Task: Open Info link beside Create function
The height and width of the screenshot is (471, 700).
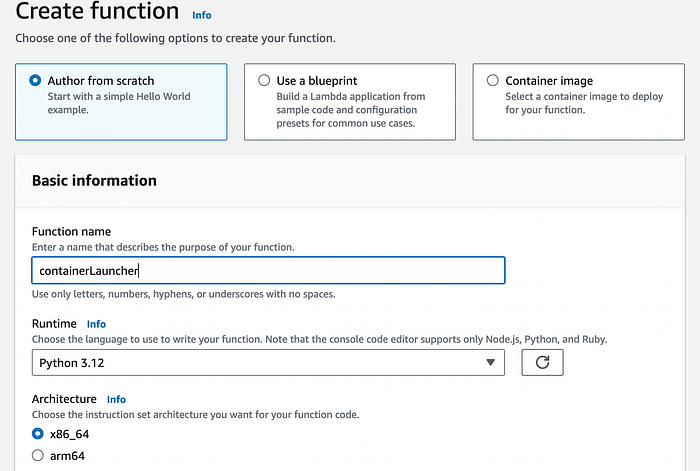Action: pos(201,16)
